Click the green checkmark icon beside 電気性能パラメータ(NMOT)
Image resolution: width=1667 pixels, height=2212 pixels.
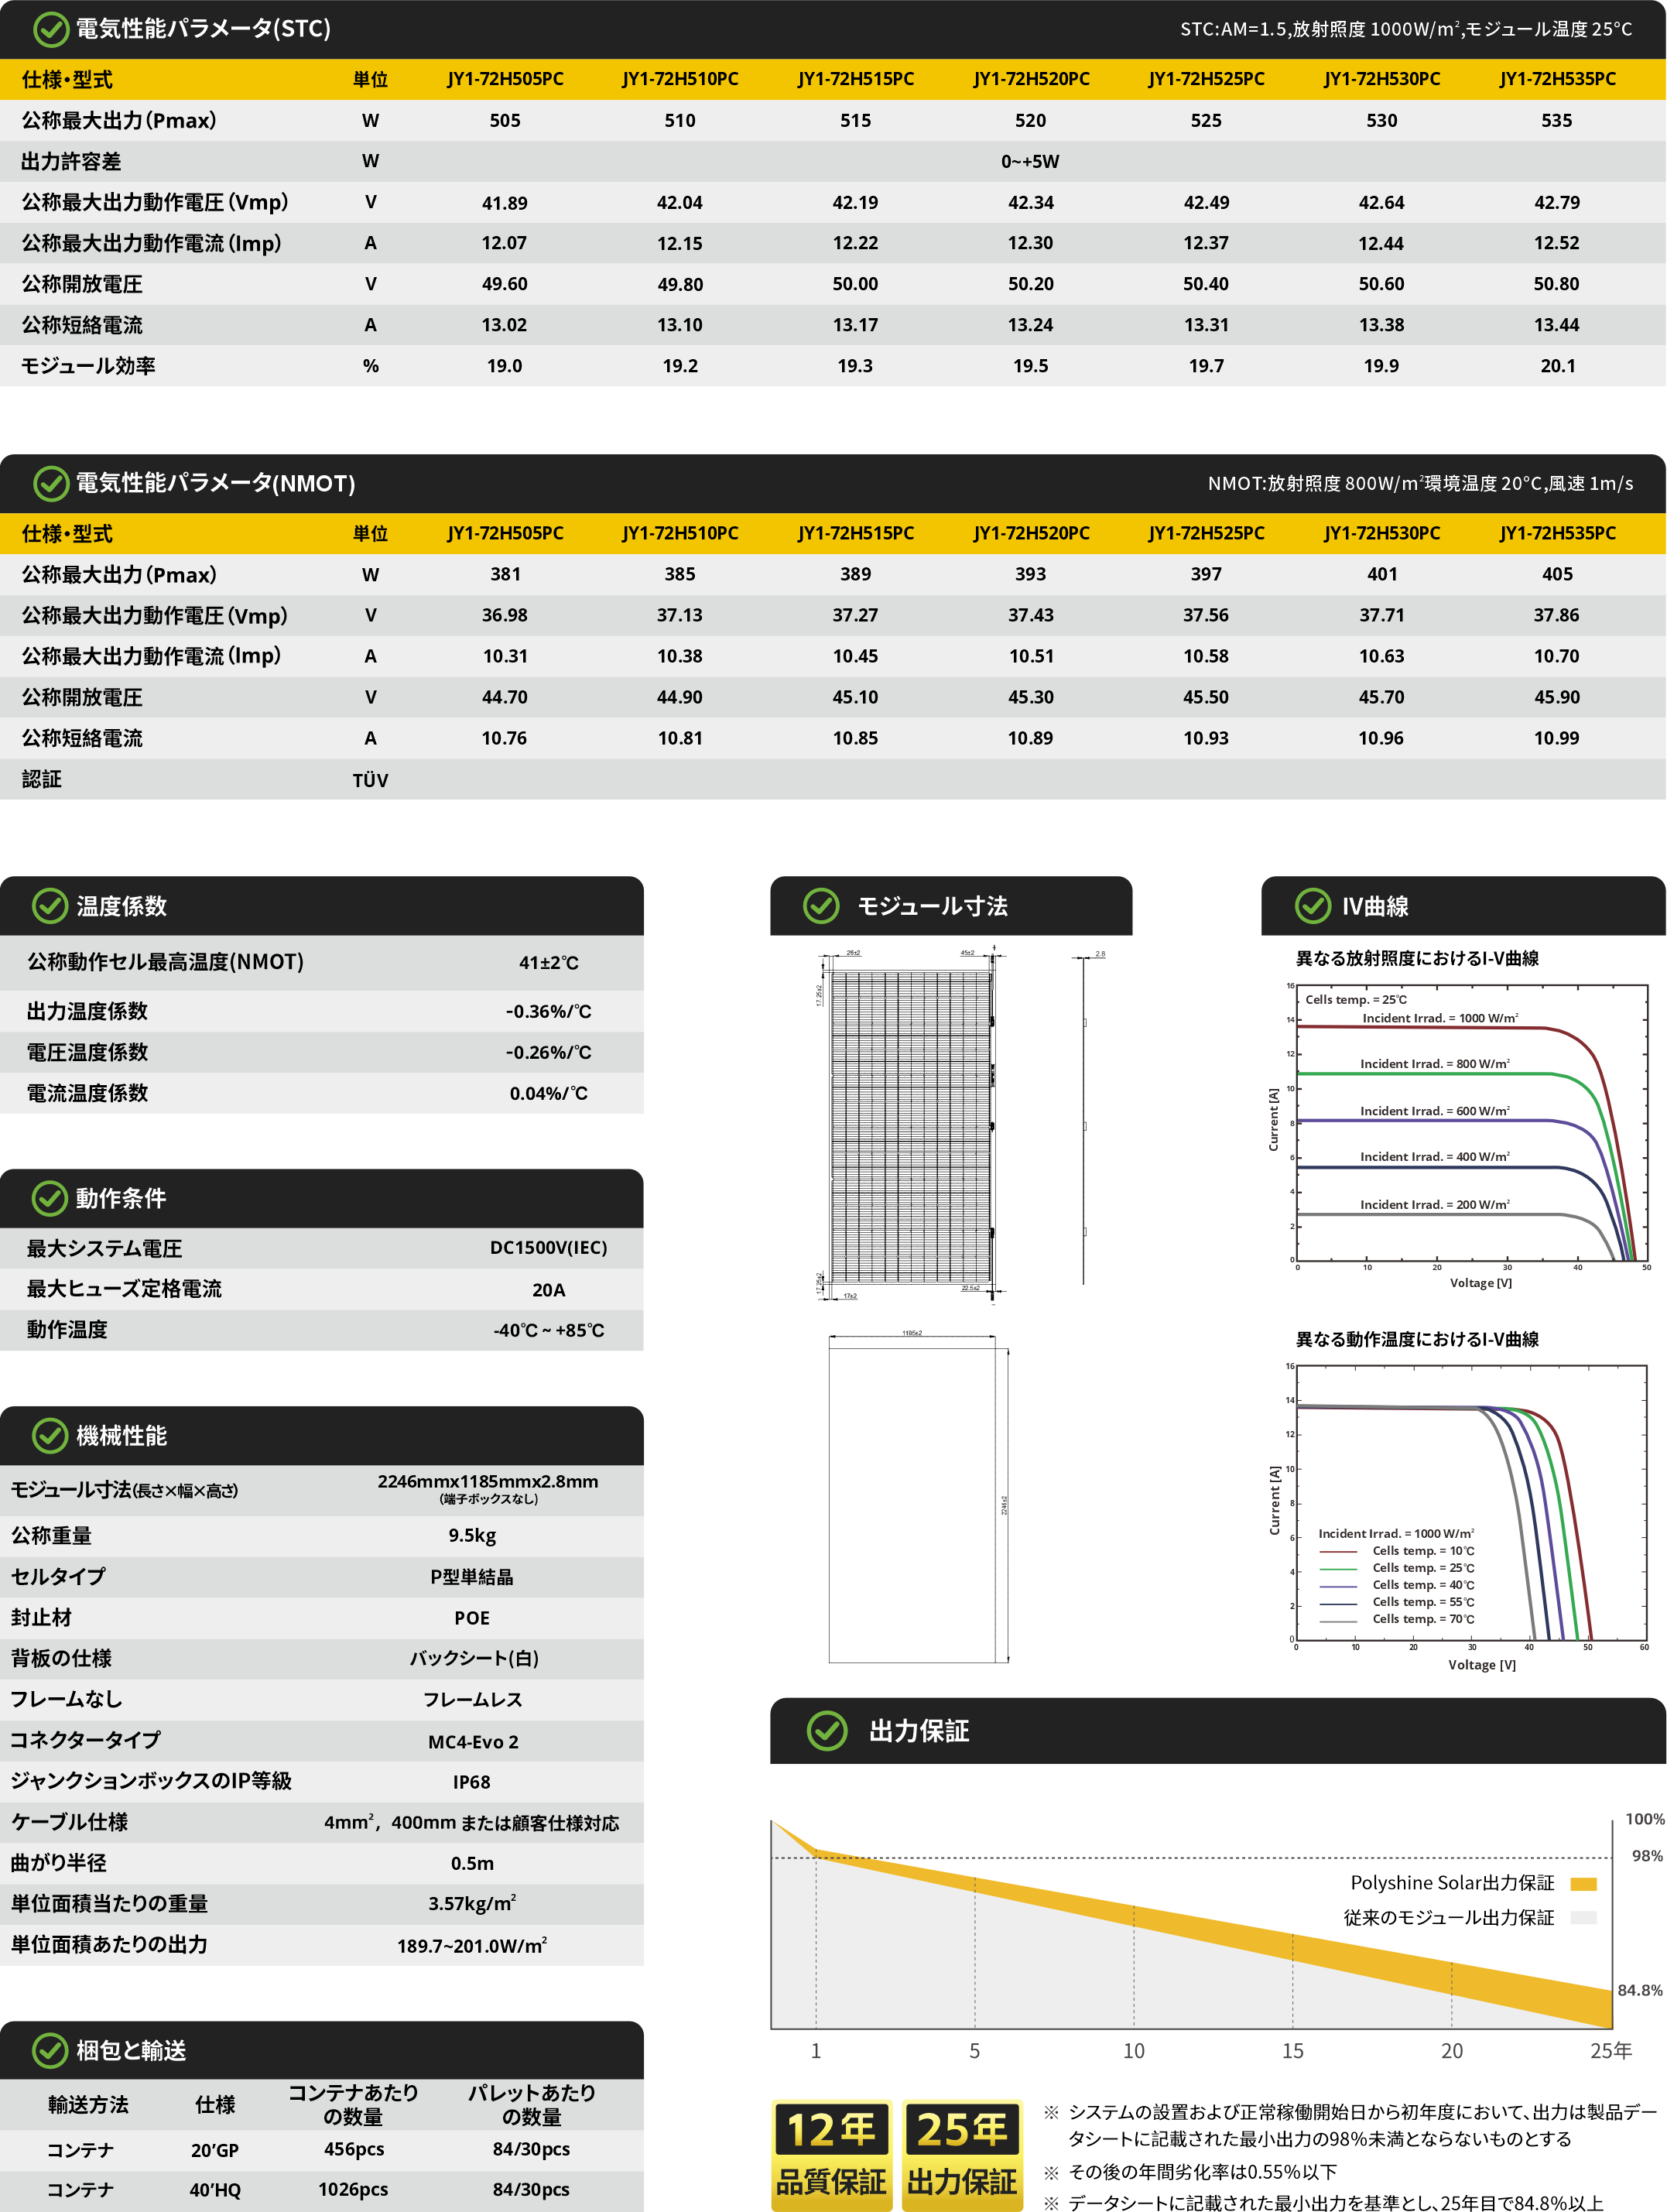[x=51, y=483]
